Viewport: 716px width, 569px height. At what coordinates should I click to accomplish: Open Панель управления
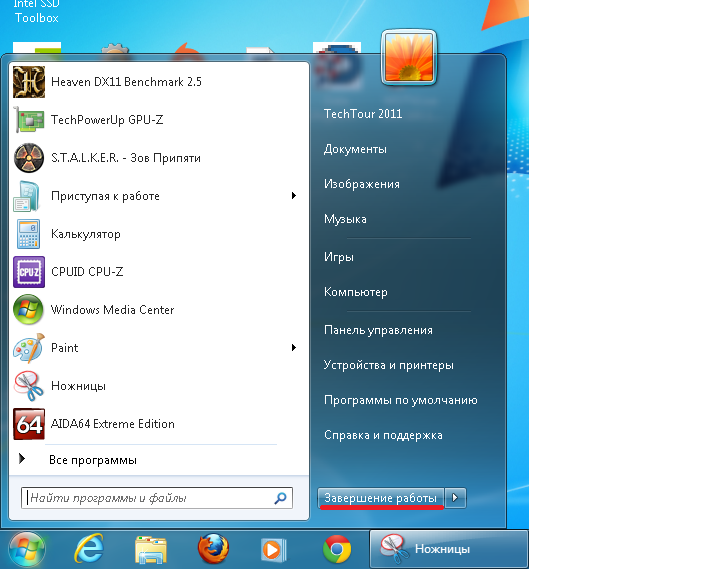tap(378, 330)
